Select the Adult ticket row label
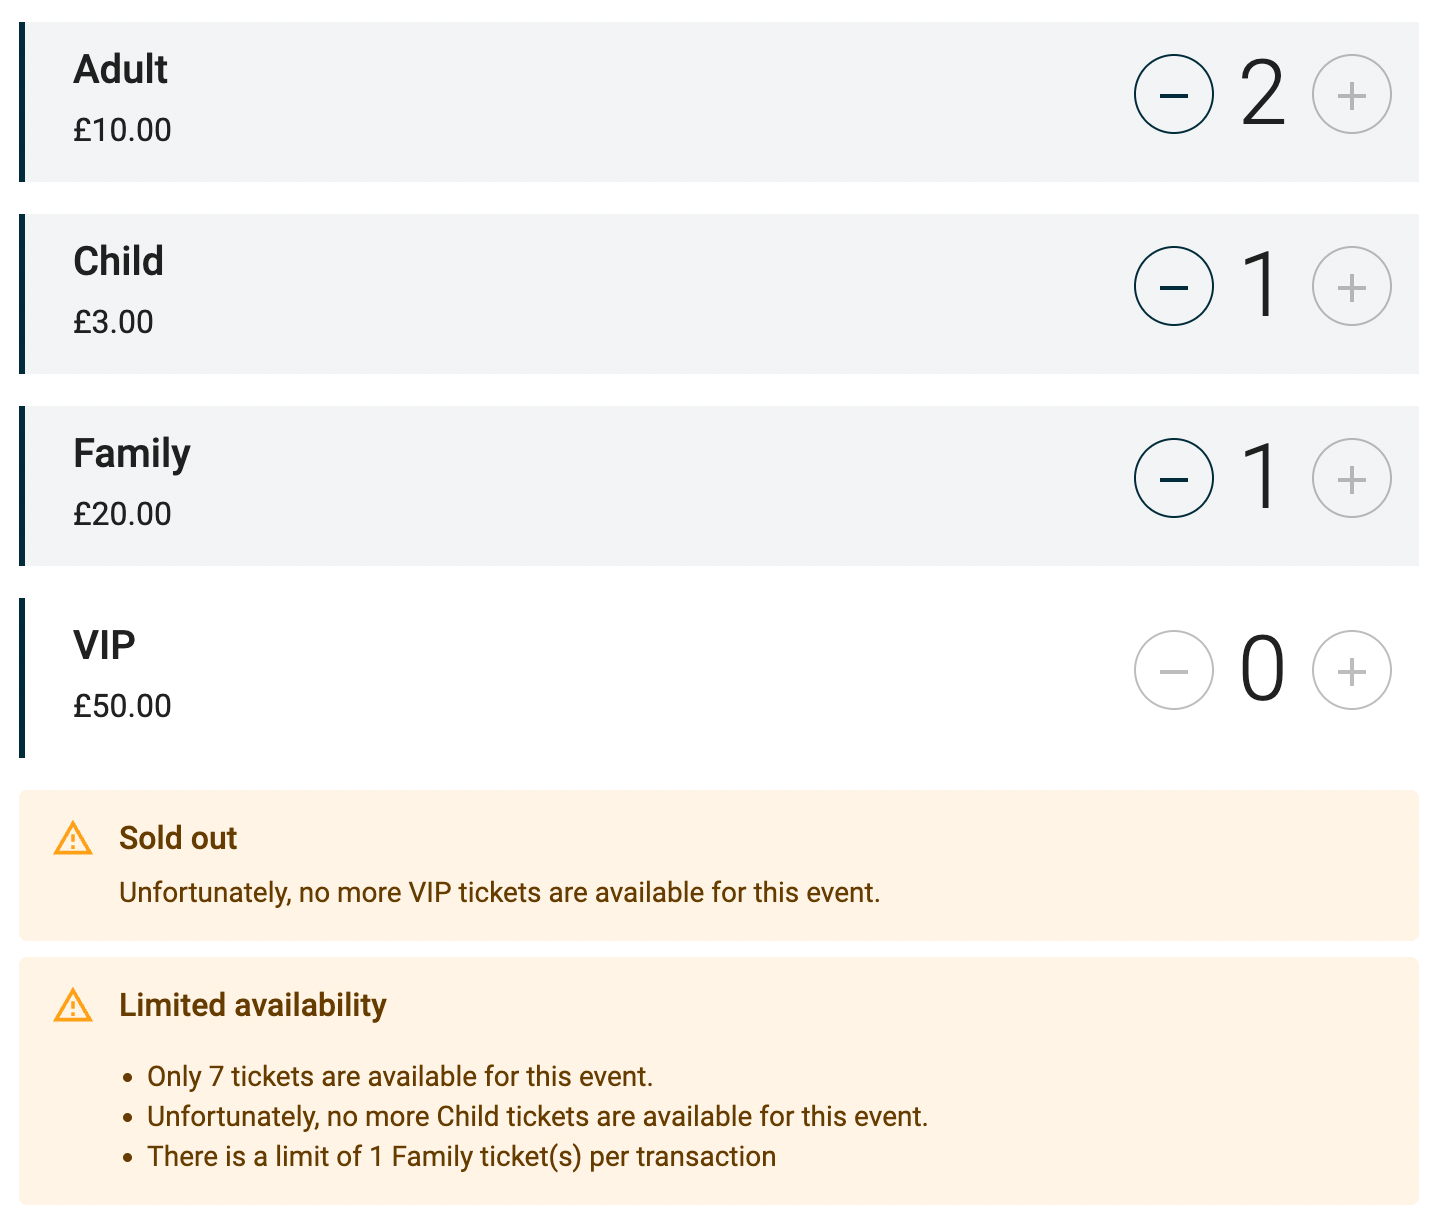 (121, 70)
